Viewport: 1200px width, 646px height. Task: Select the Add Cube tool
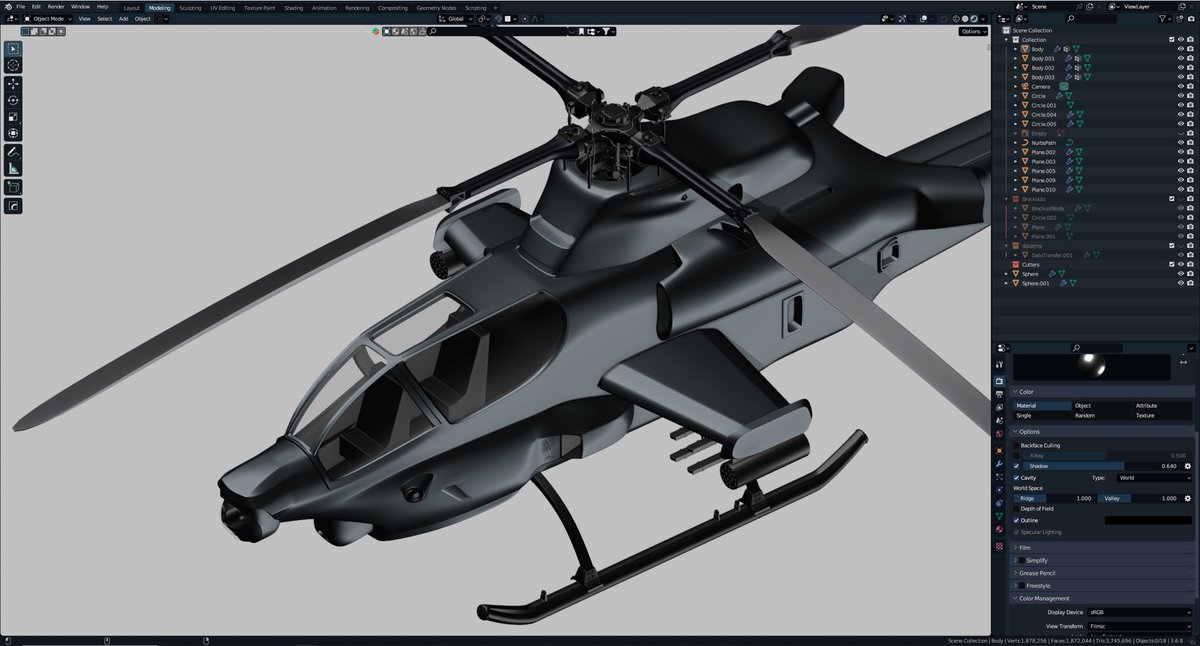(x=14, y=187)
